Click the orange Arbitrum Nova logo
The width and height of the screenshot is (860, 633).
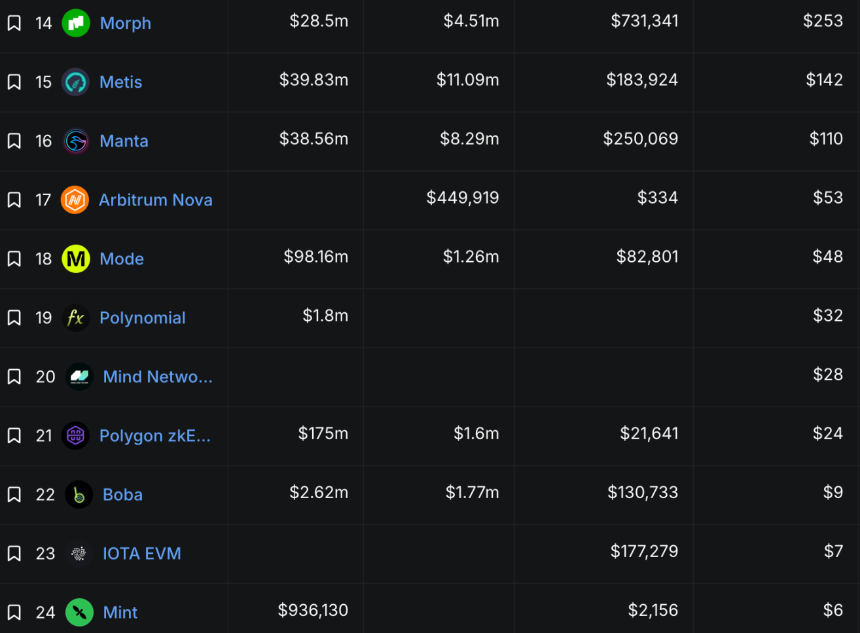75,200
